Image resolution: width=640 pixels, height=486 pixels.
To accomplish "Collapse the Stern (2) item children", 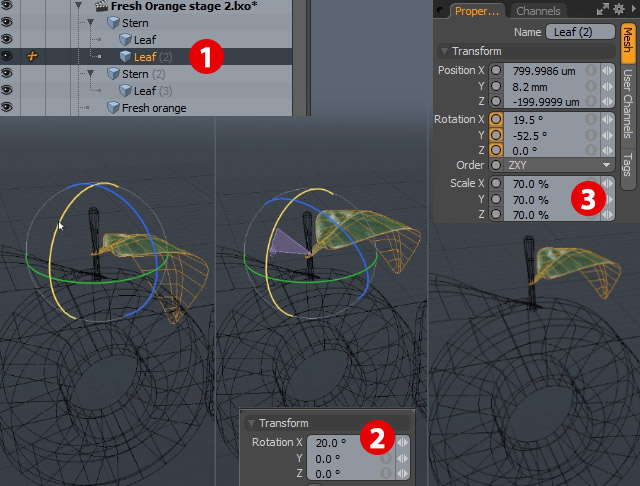I will 90,73.
